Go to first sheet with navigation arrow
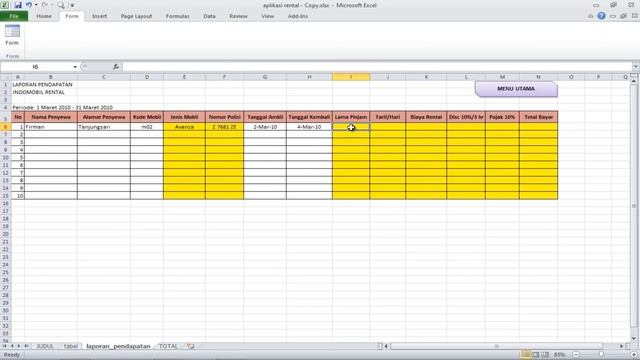This screenshot has width=640, height=360. pos(4,346)
